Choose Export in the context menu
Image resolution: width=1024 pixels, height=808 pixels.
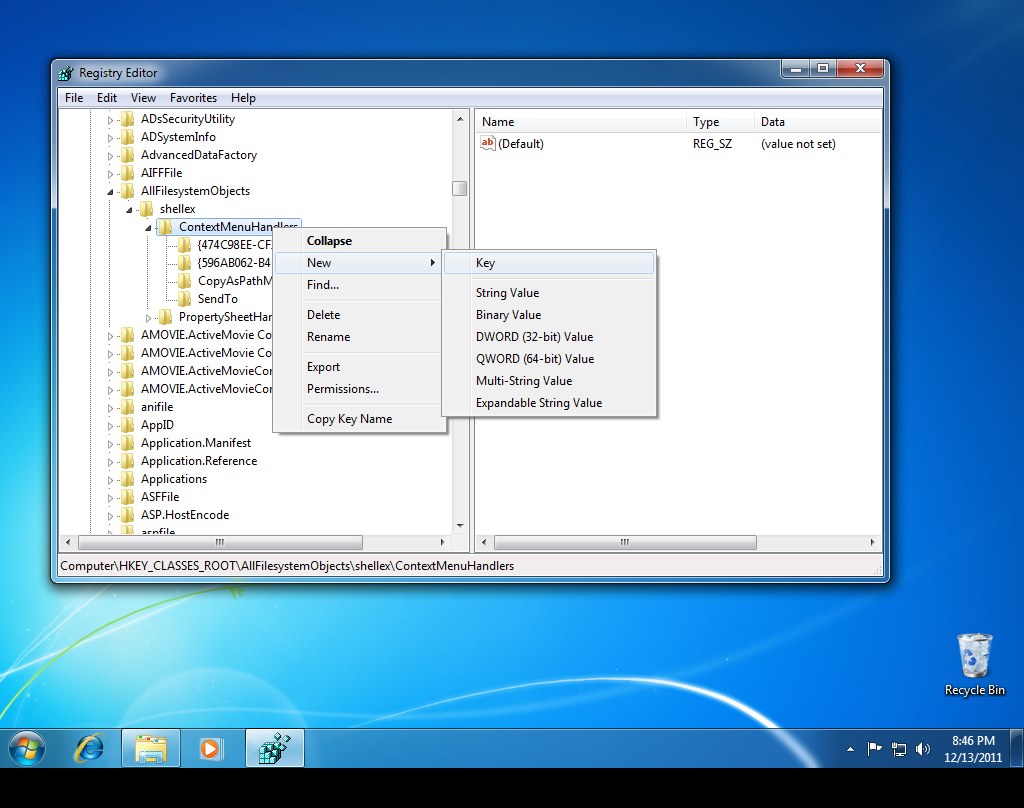(x=360, y=367)
